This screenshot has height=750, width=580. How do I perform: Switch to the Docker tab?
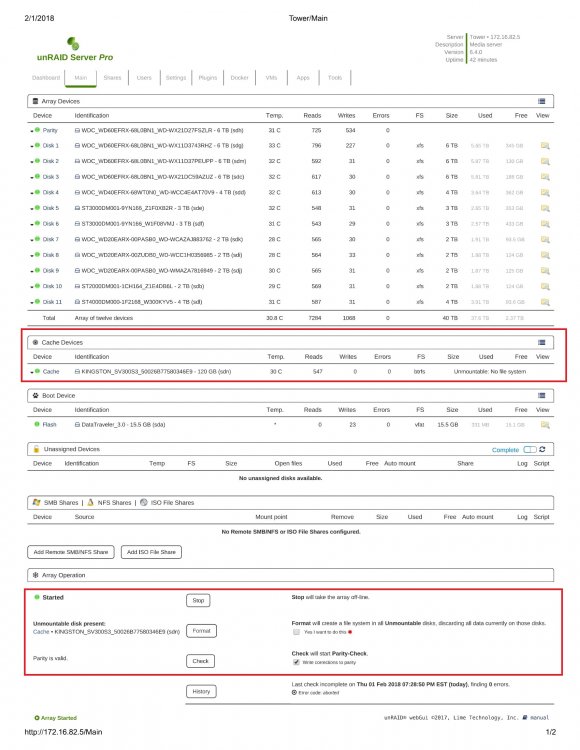coord(240,77)
